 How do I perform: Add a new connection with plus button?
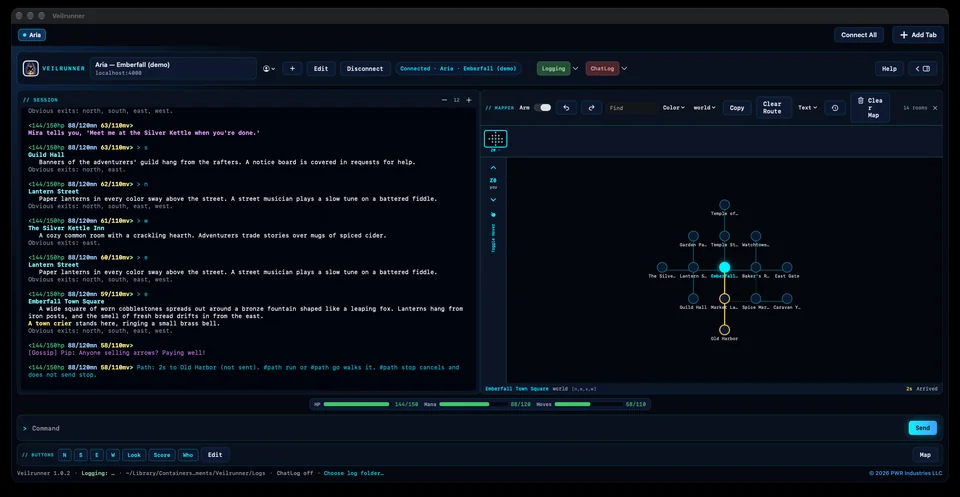[292, 69]
